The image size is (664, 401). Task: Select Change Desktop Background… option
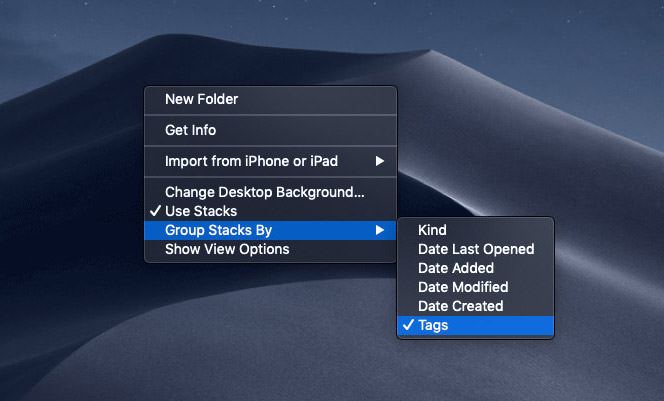click(x=270, y=192)
